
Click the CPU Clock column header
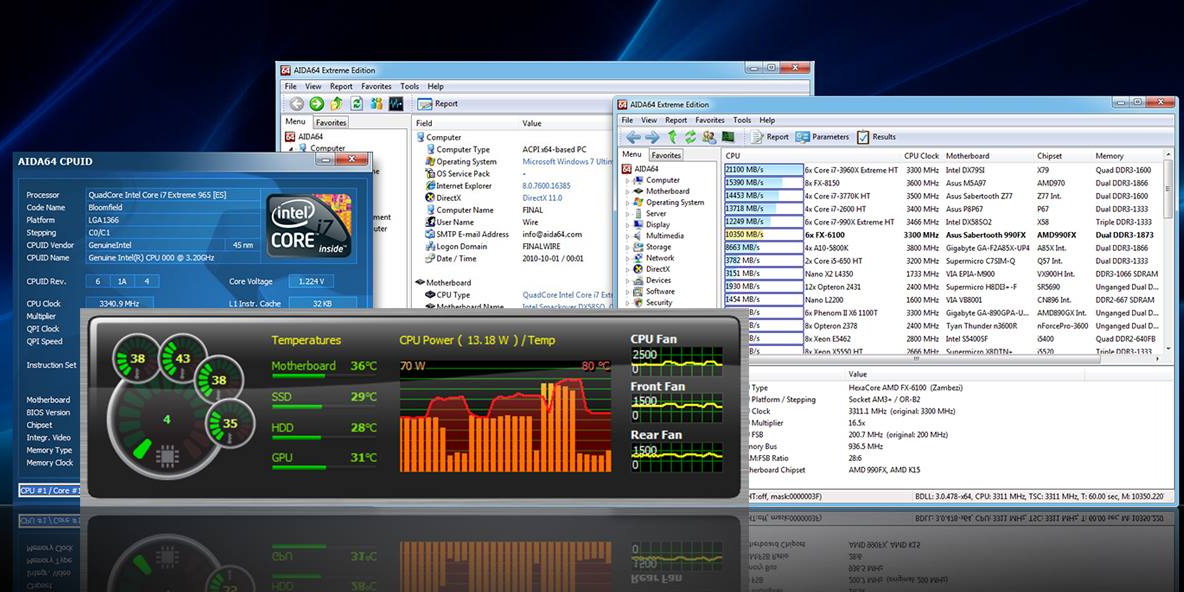click(922, 156)
